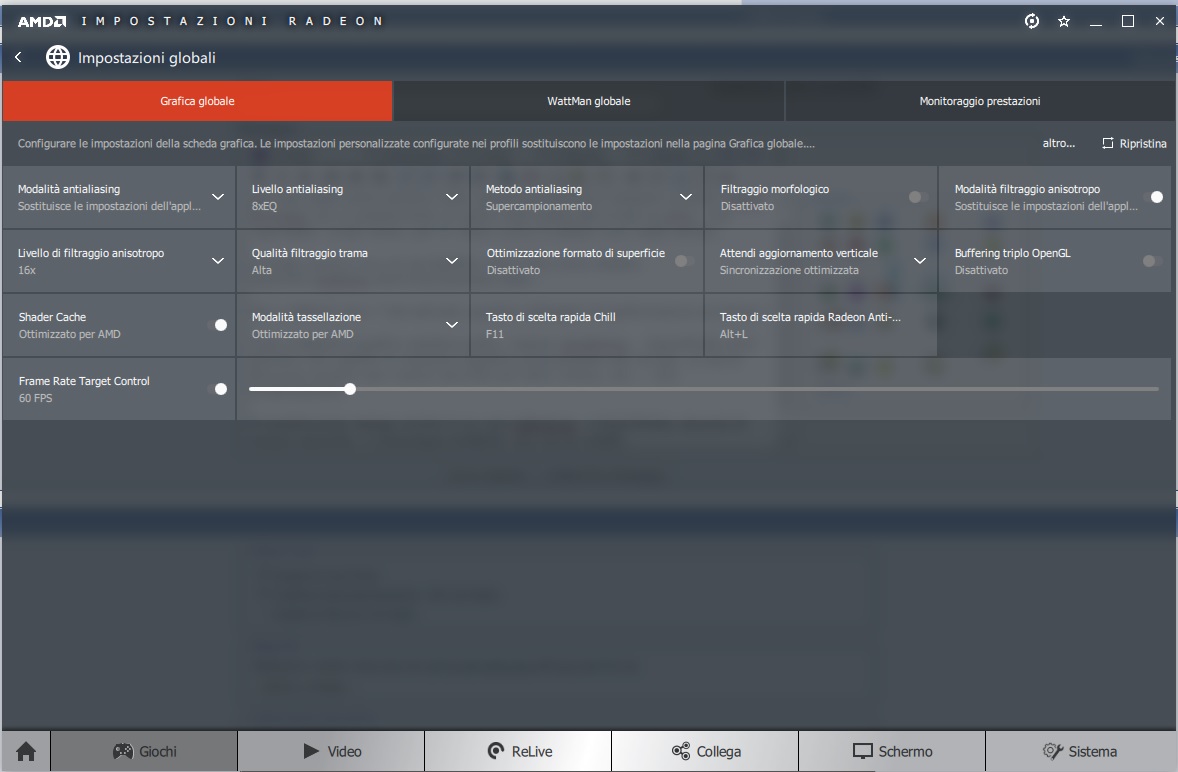1178x772 pixels.
Task: Click the AMD logo in title bar
Action: pyautogui.click(x=42, y=21)
